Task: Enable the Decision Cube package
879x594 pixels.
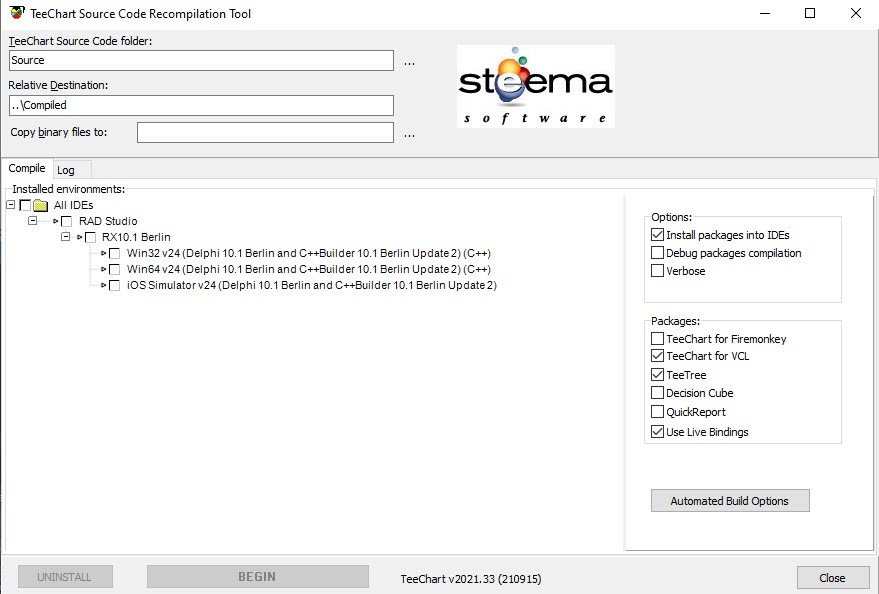Action: [658, 393]
